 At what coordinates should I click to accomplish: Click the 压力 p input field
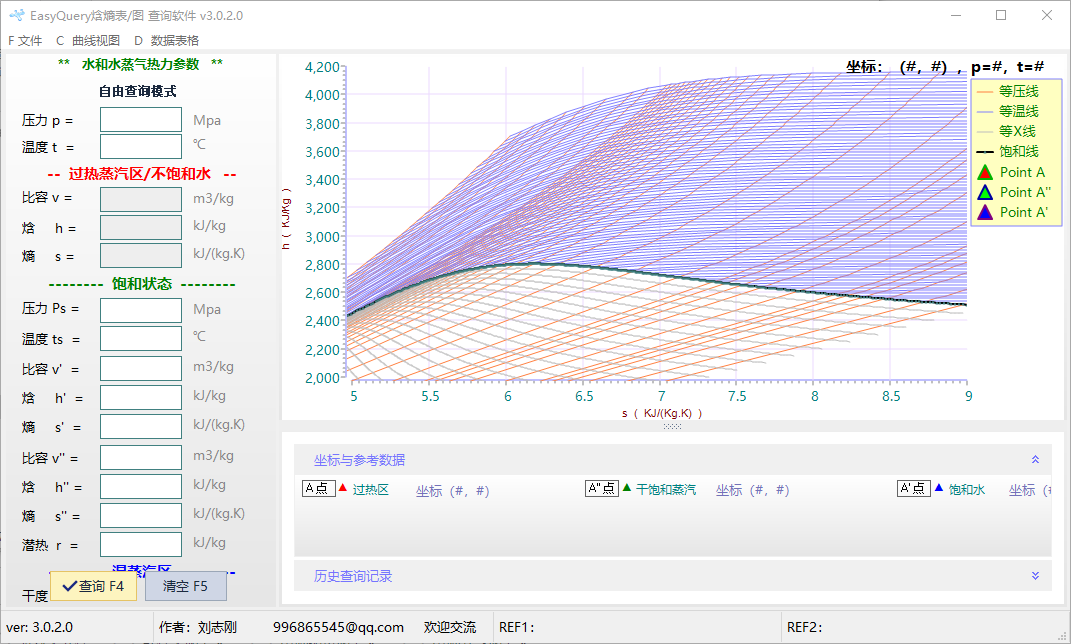(141, 120)
